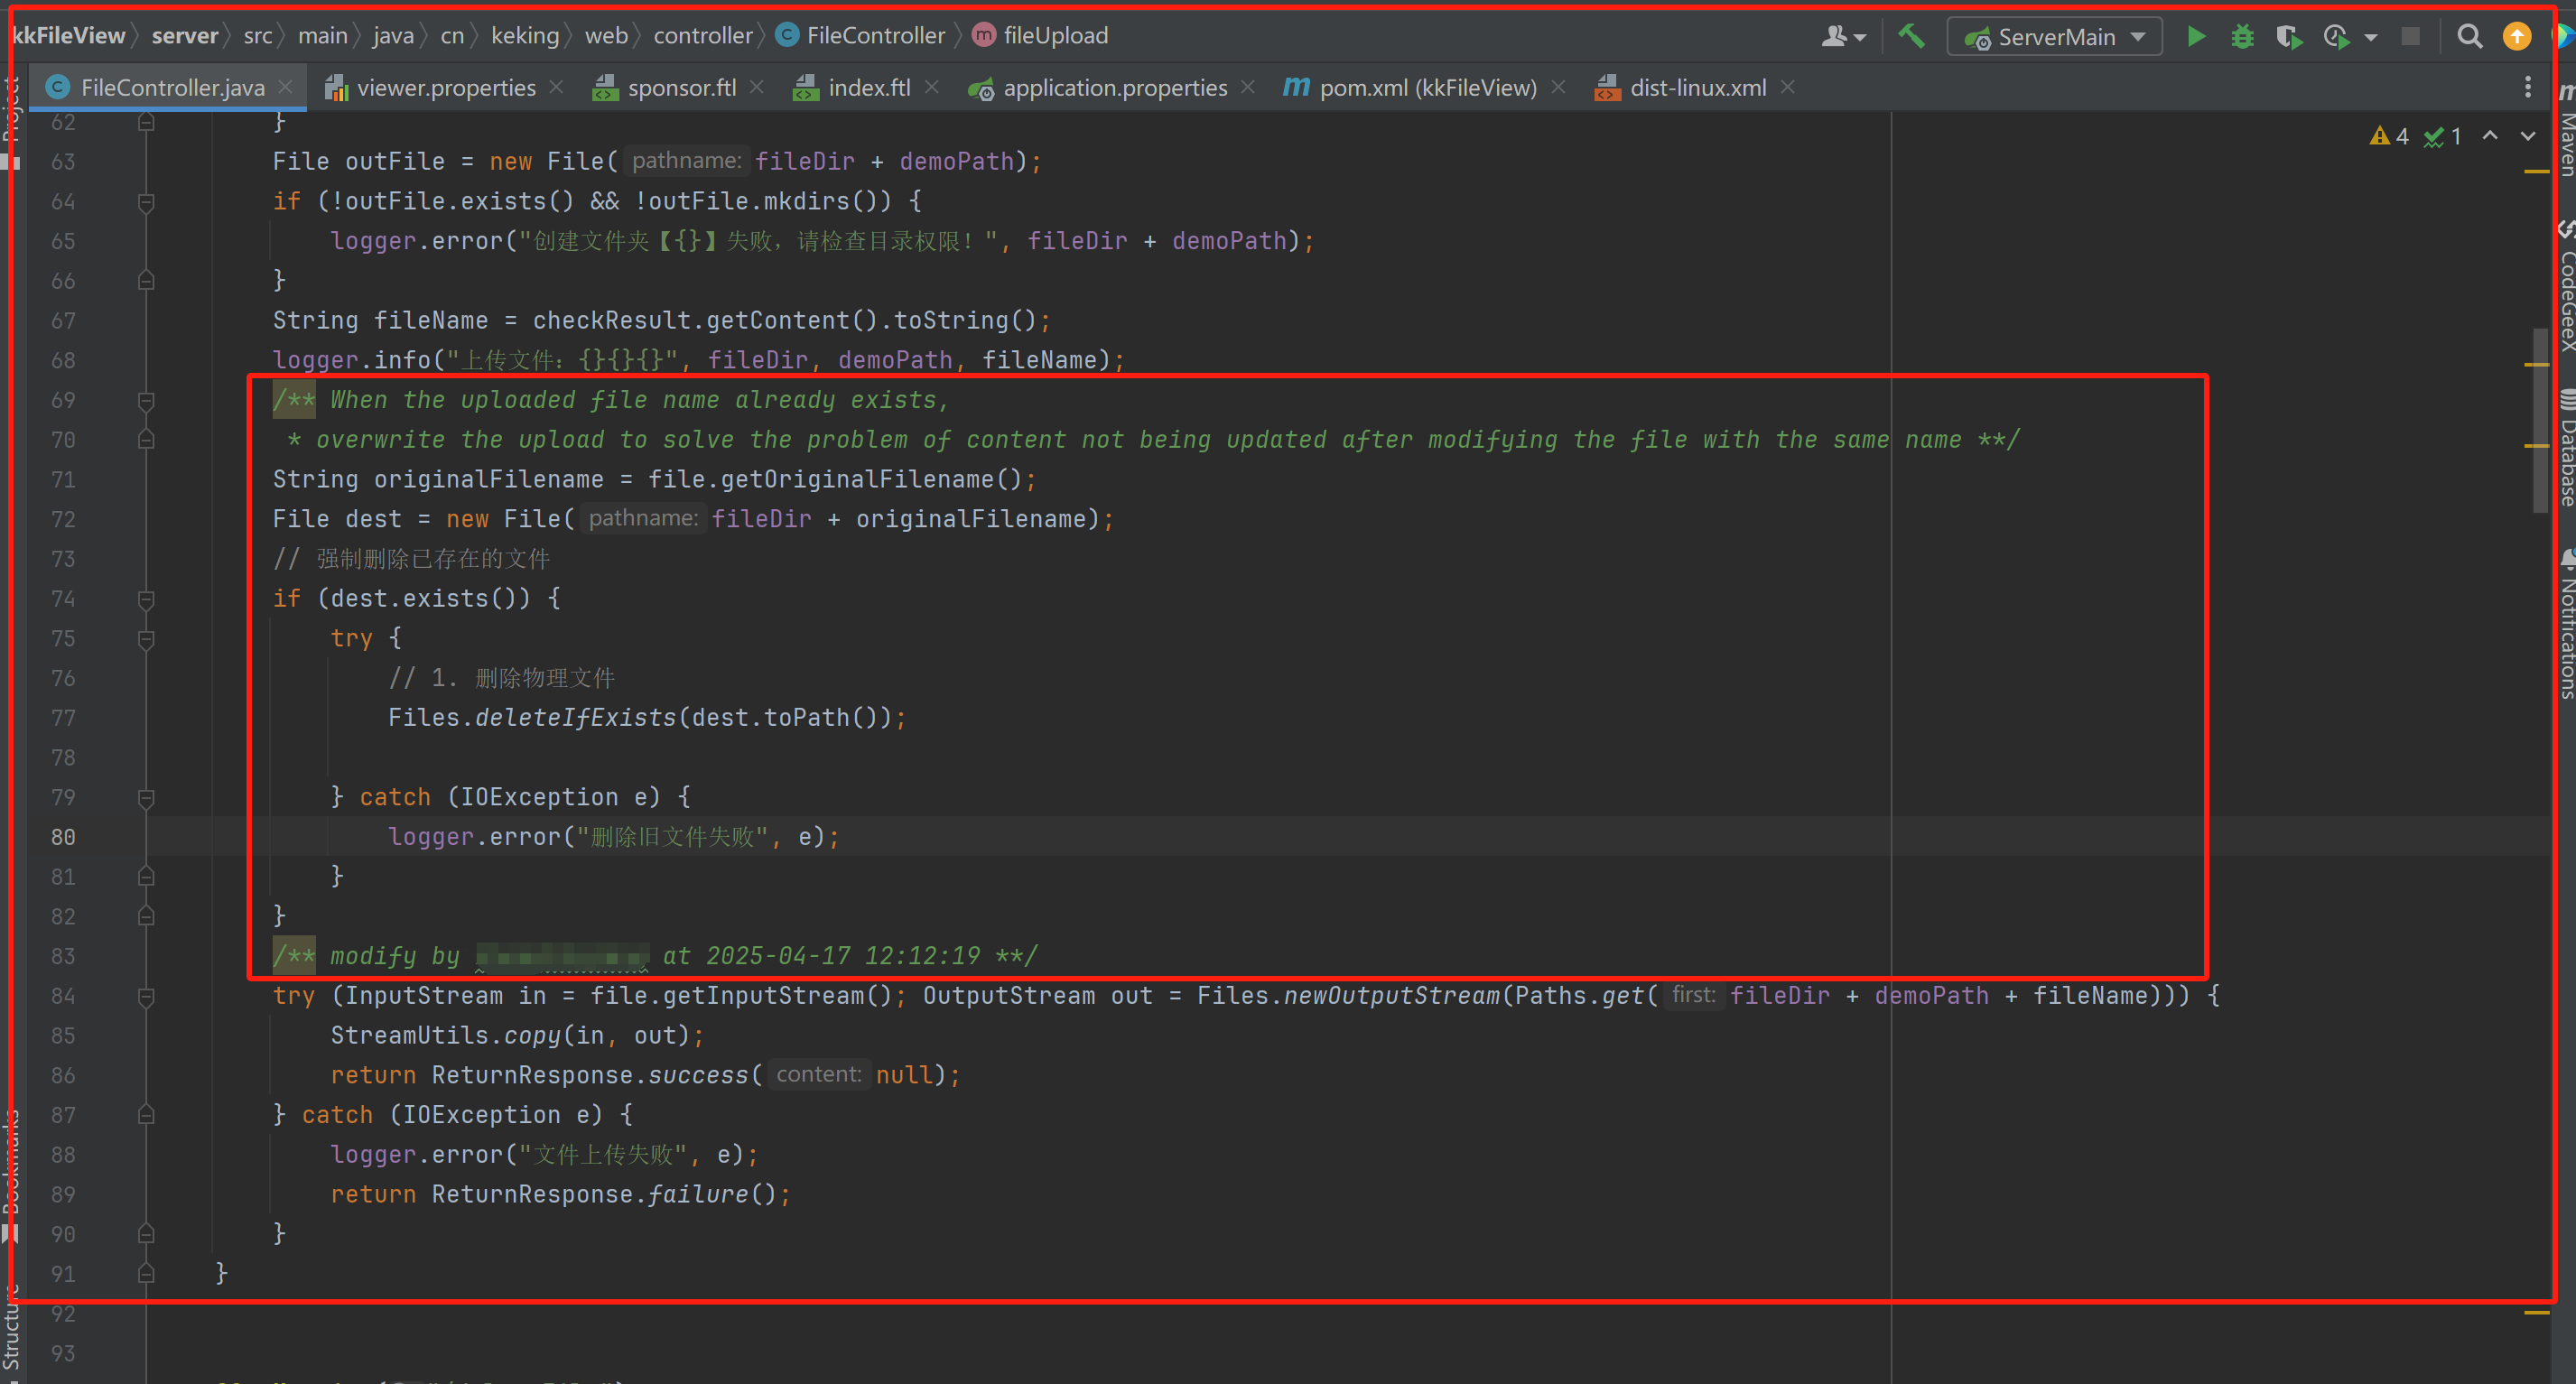The height and width of the screenshot is (1384, 2576).
Task: Build project with the hammer icon
Action: pos(1911,37)
